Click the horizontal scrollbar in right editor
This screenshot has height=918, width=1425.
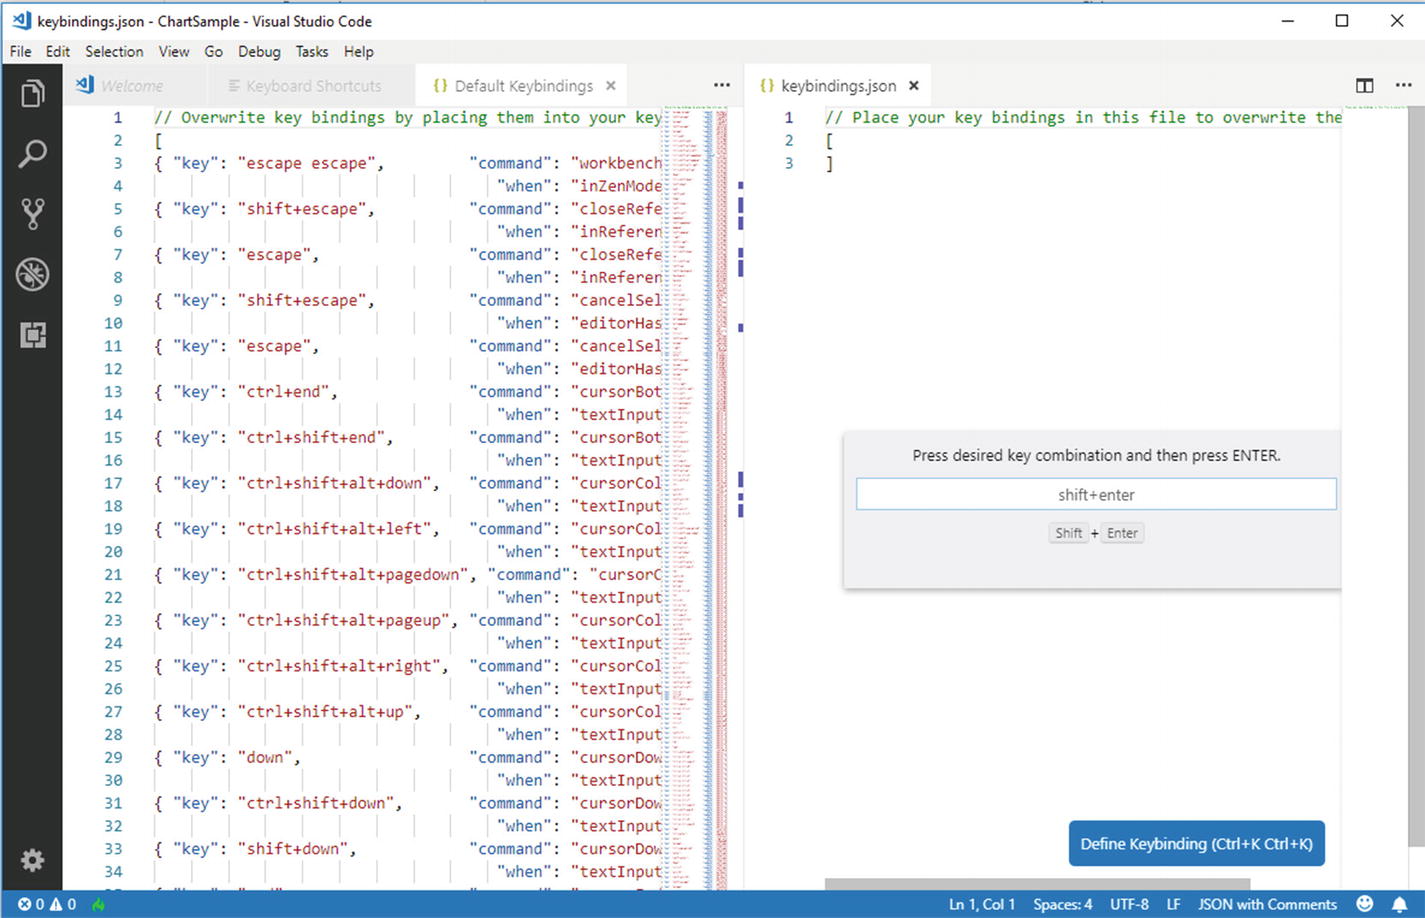tap(1037, 884)
